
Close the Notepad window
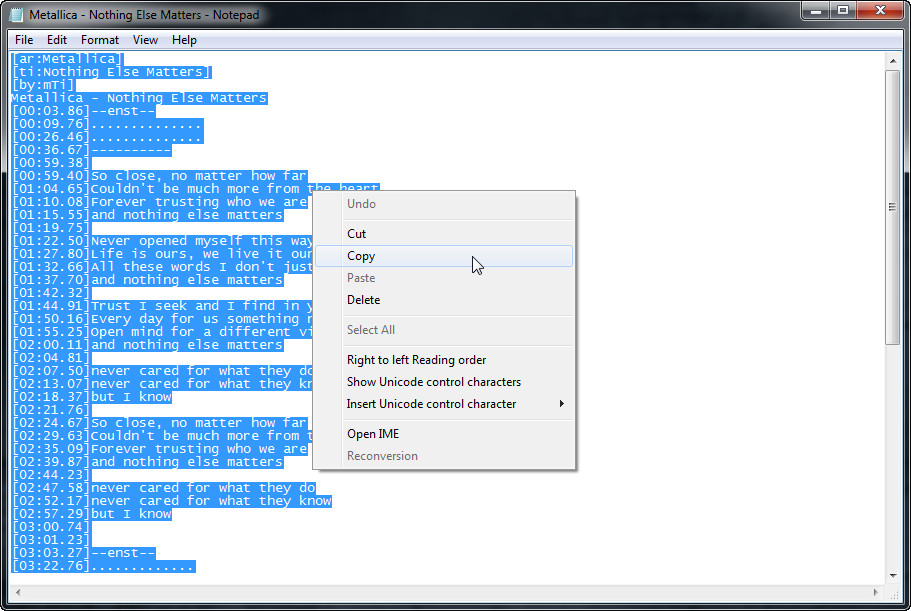[880, 11]
